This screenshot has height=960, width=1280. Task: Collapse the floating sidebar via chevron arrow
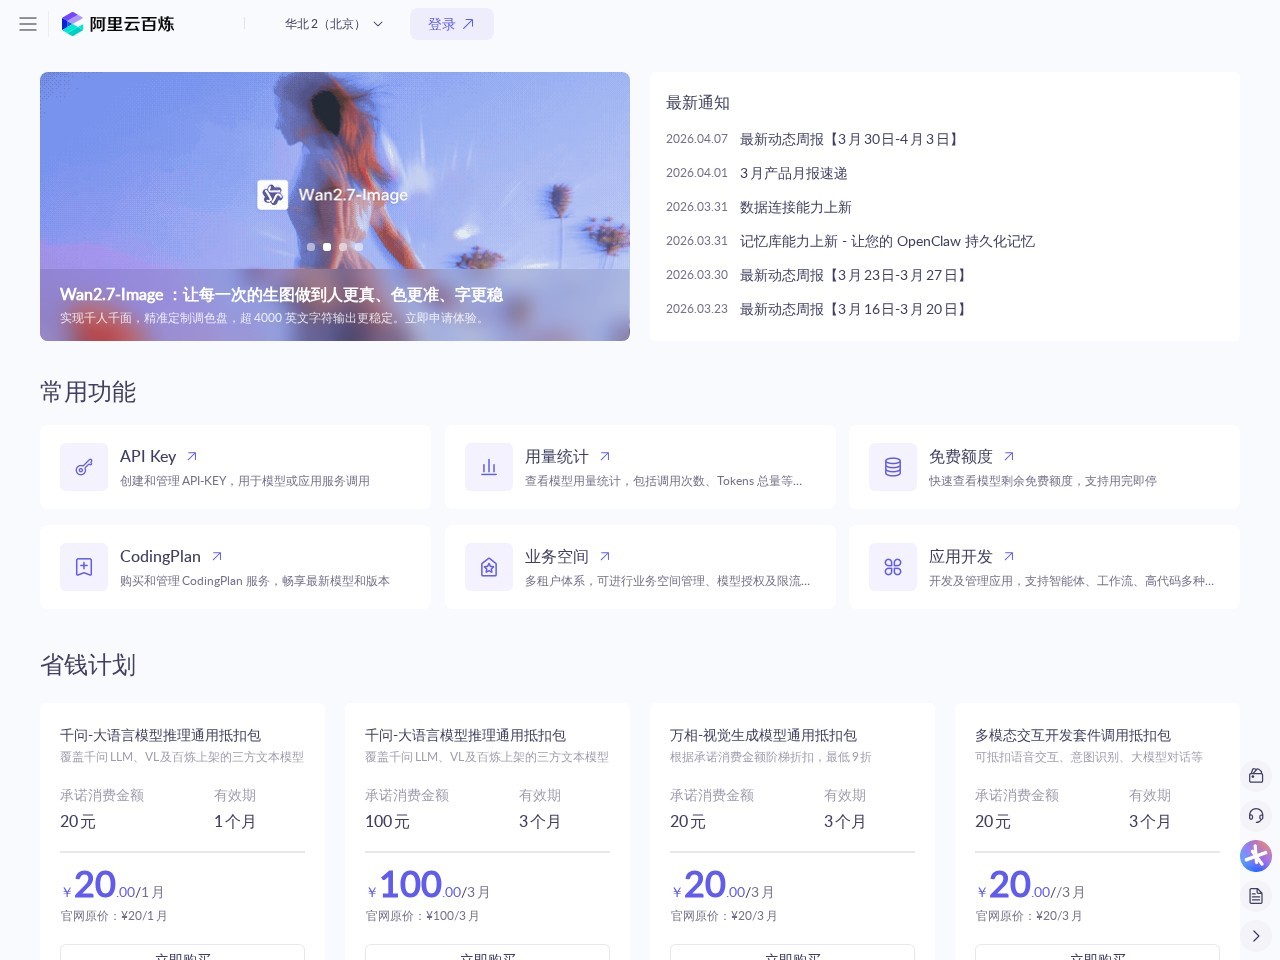1256,936
